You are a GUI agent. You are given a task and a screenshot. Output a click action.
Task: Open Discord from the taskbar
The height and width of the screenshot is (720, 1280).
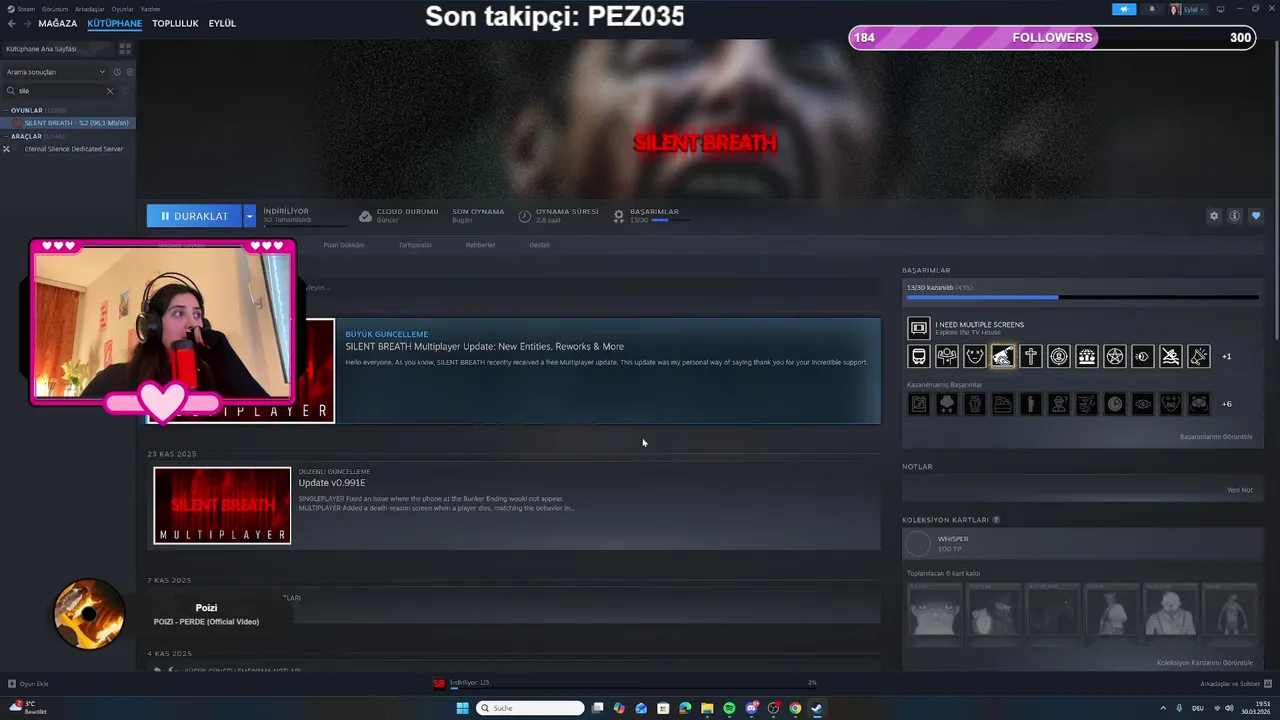[x=751, y=708]
